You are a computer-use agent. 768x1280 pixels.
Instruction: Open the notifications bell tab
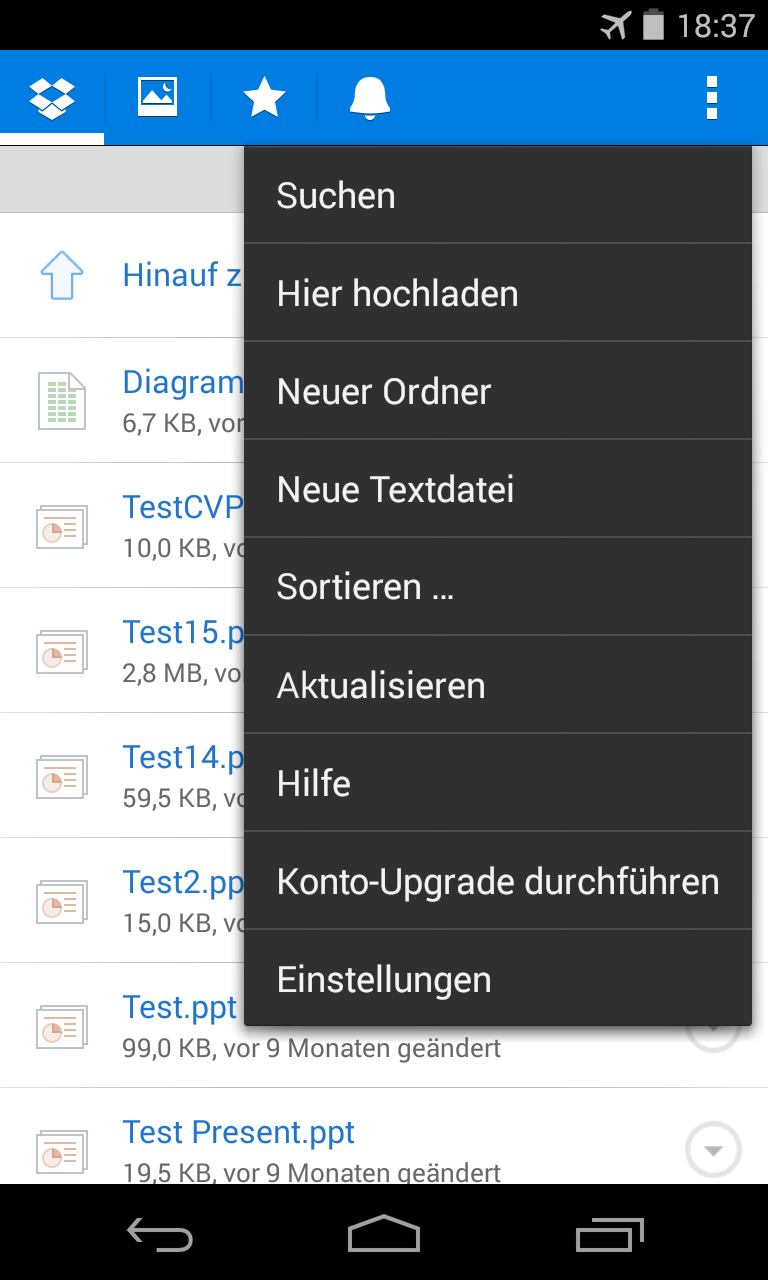click(x=370, y=98)
